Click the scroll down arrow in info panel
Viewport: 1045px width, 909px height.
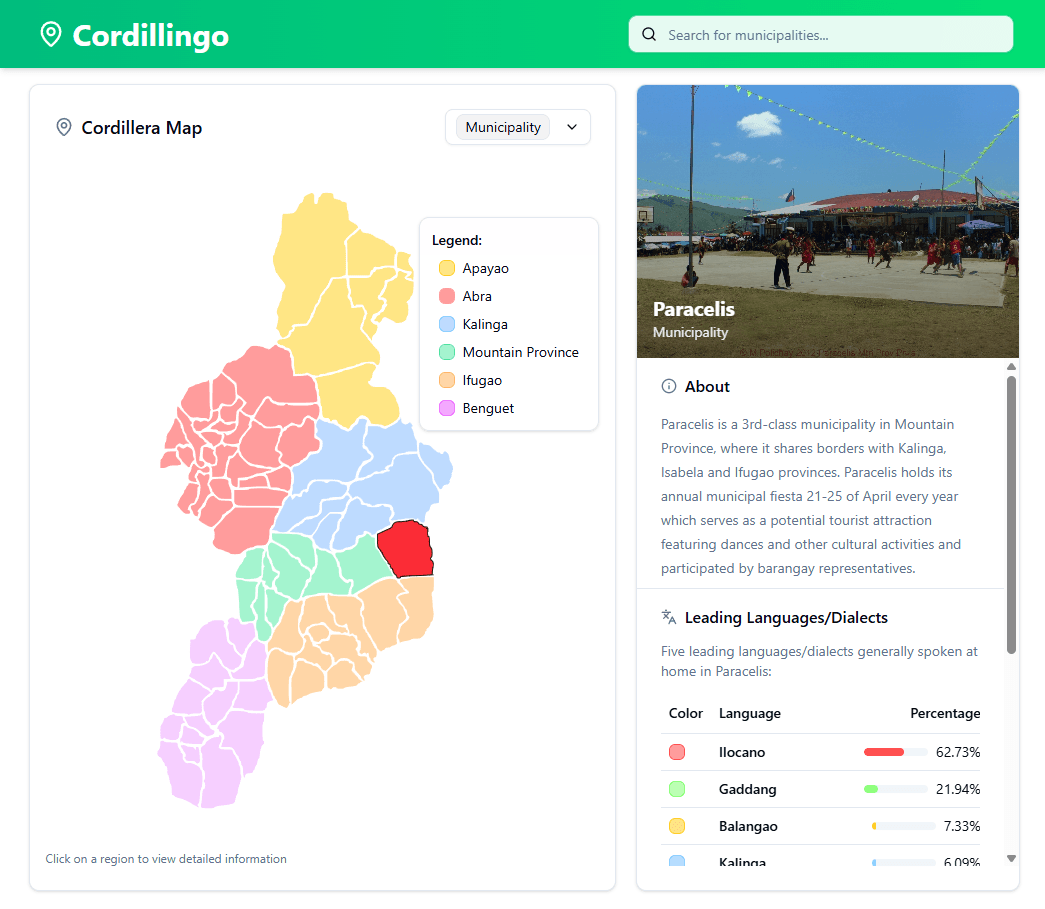point(1011,858)
